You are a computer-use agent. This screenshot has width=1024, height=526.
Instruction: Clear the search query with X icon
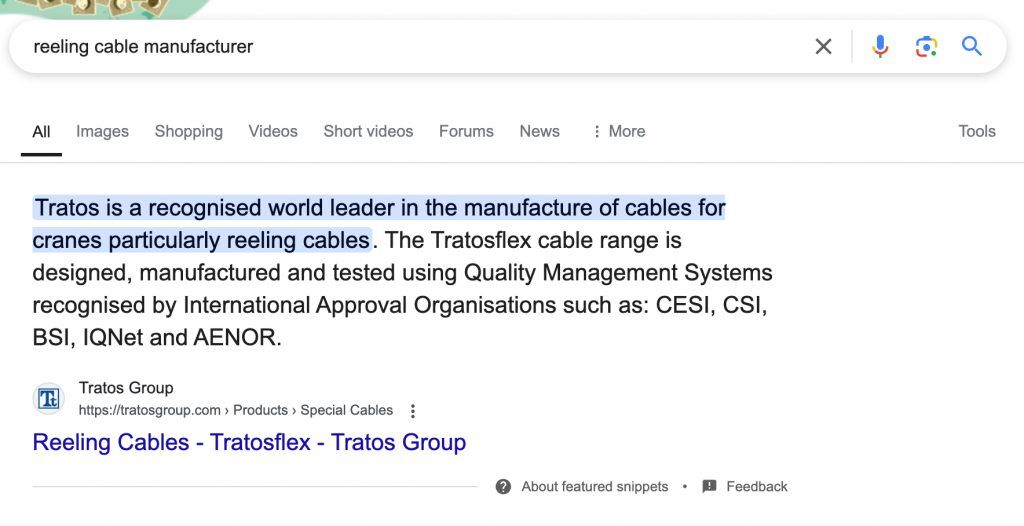[823, 47]
